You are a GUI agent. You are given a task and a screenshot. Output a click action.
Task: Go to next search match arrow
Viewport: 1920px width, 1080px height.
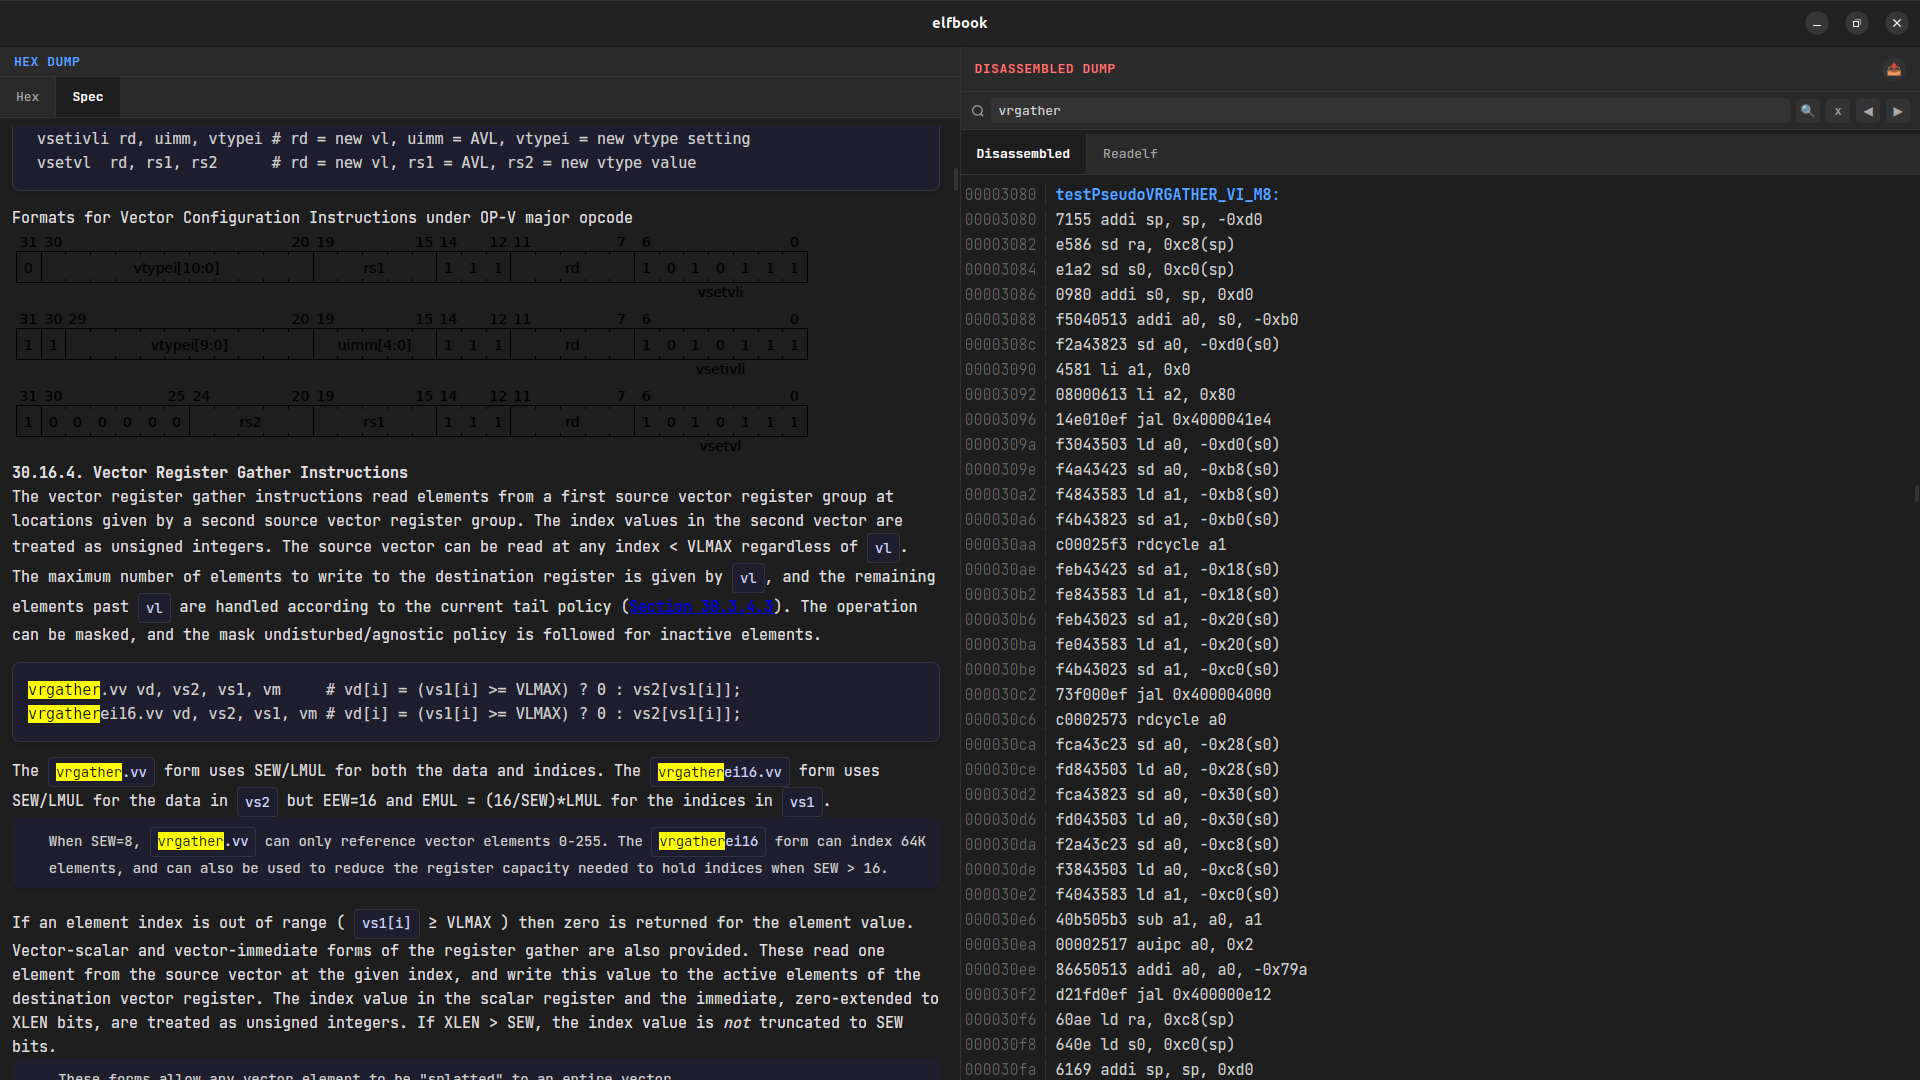[1898, 111]
